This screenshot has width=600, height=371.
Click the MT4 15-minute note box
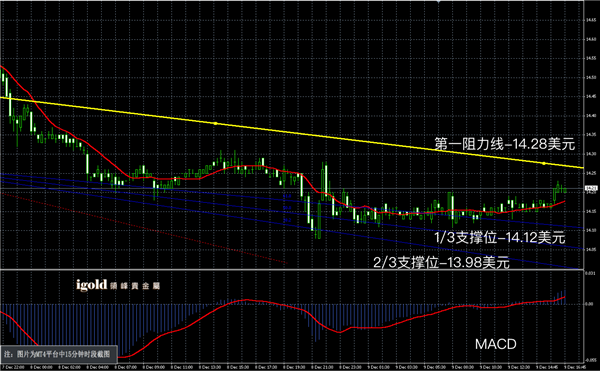click(x=58, y=354)
